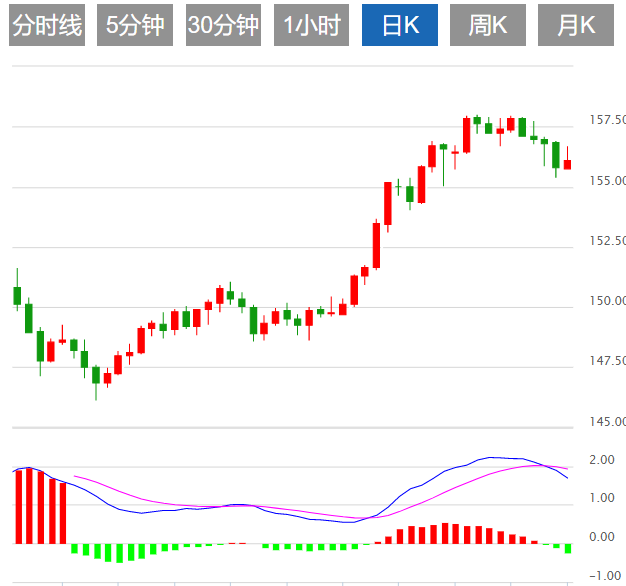Click the 145.00 price axis label
Viewport: 626px width, 586px height.
tap(608, 422)
